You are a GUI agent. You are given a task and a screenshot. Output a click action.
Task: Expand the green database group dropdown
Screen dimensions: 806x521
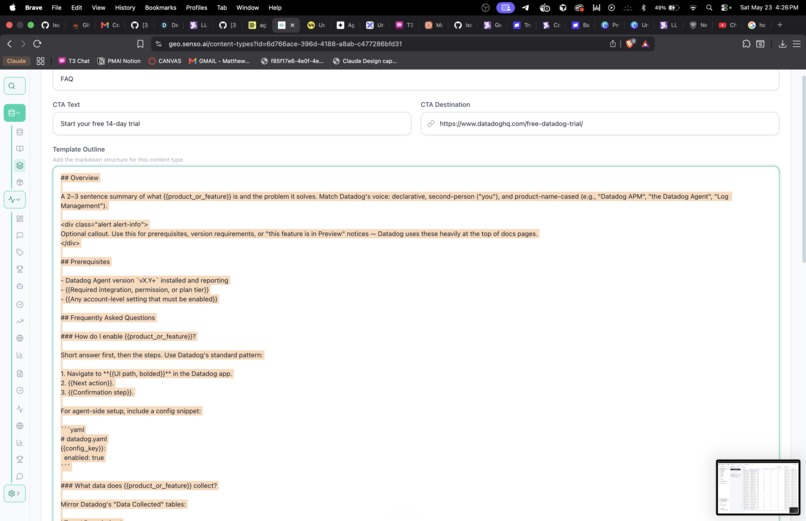pyautogui.click(x=14, y=113)
